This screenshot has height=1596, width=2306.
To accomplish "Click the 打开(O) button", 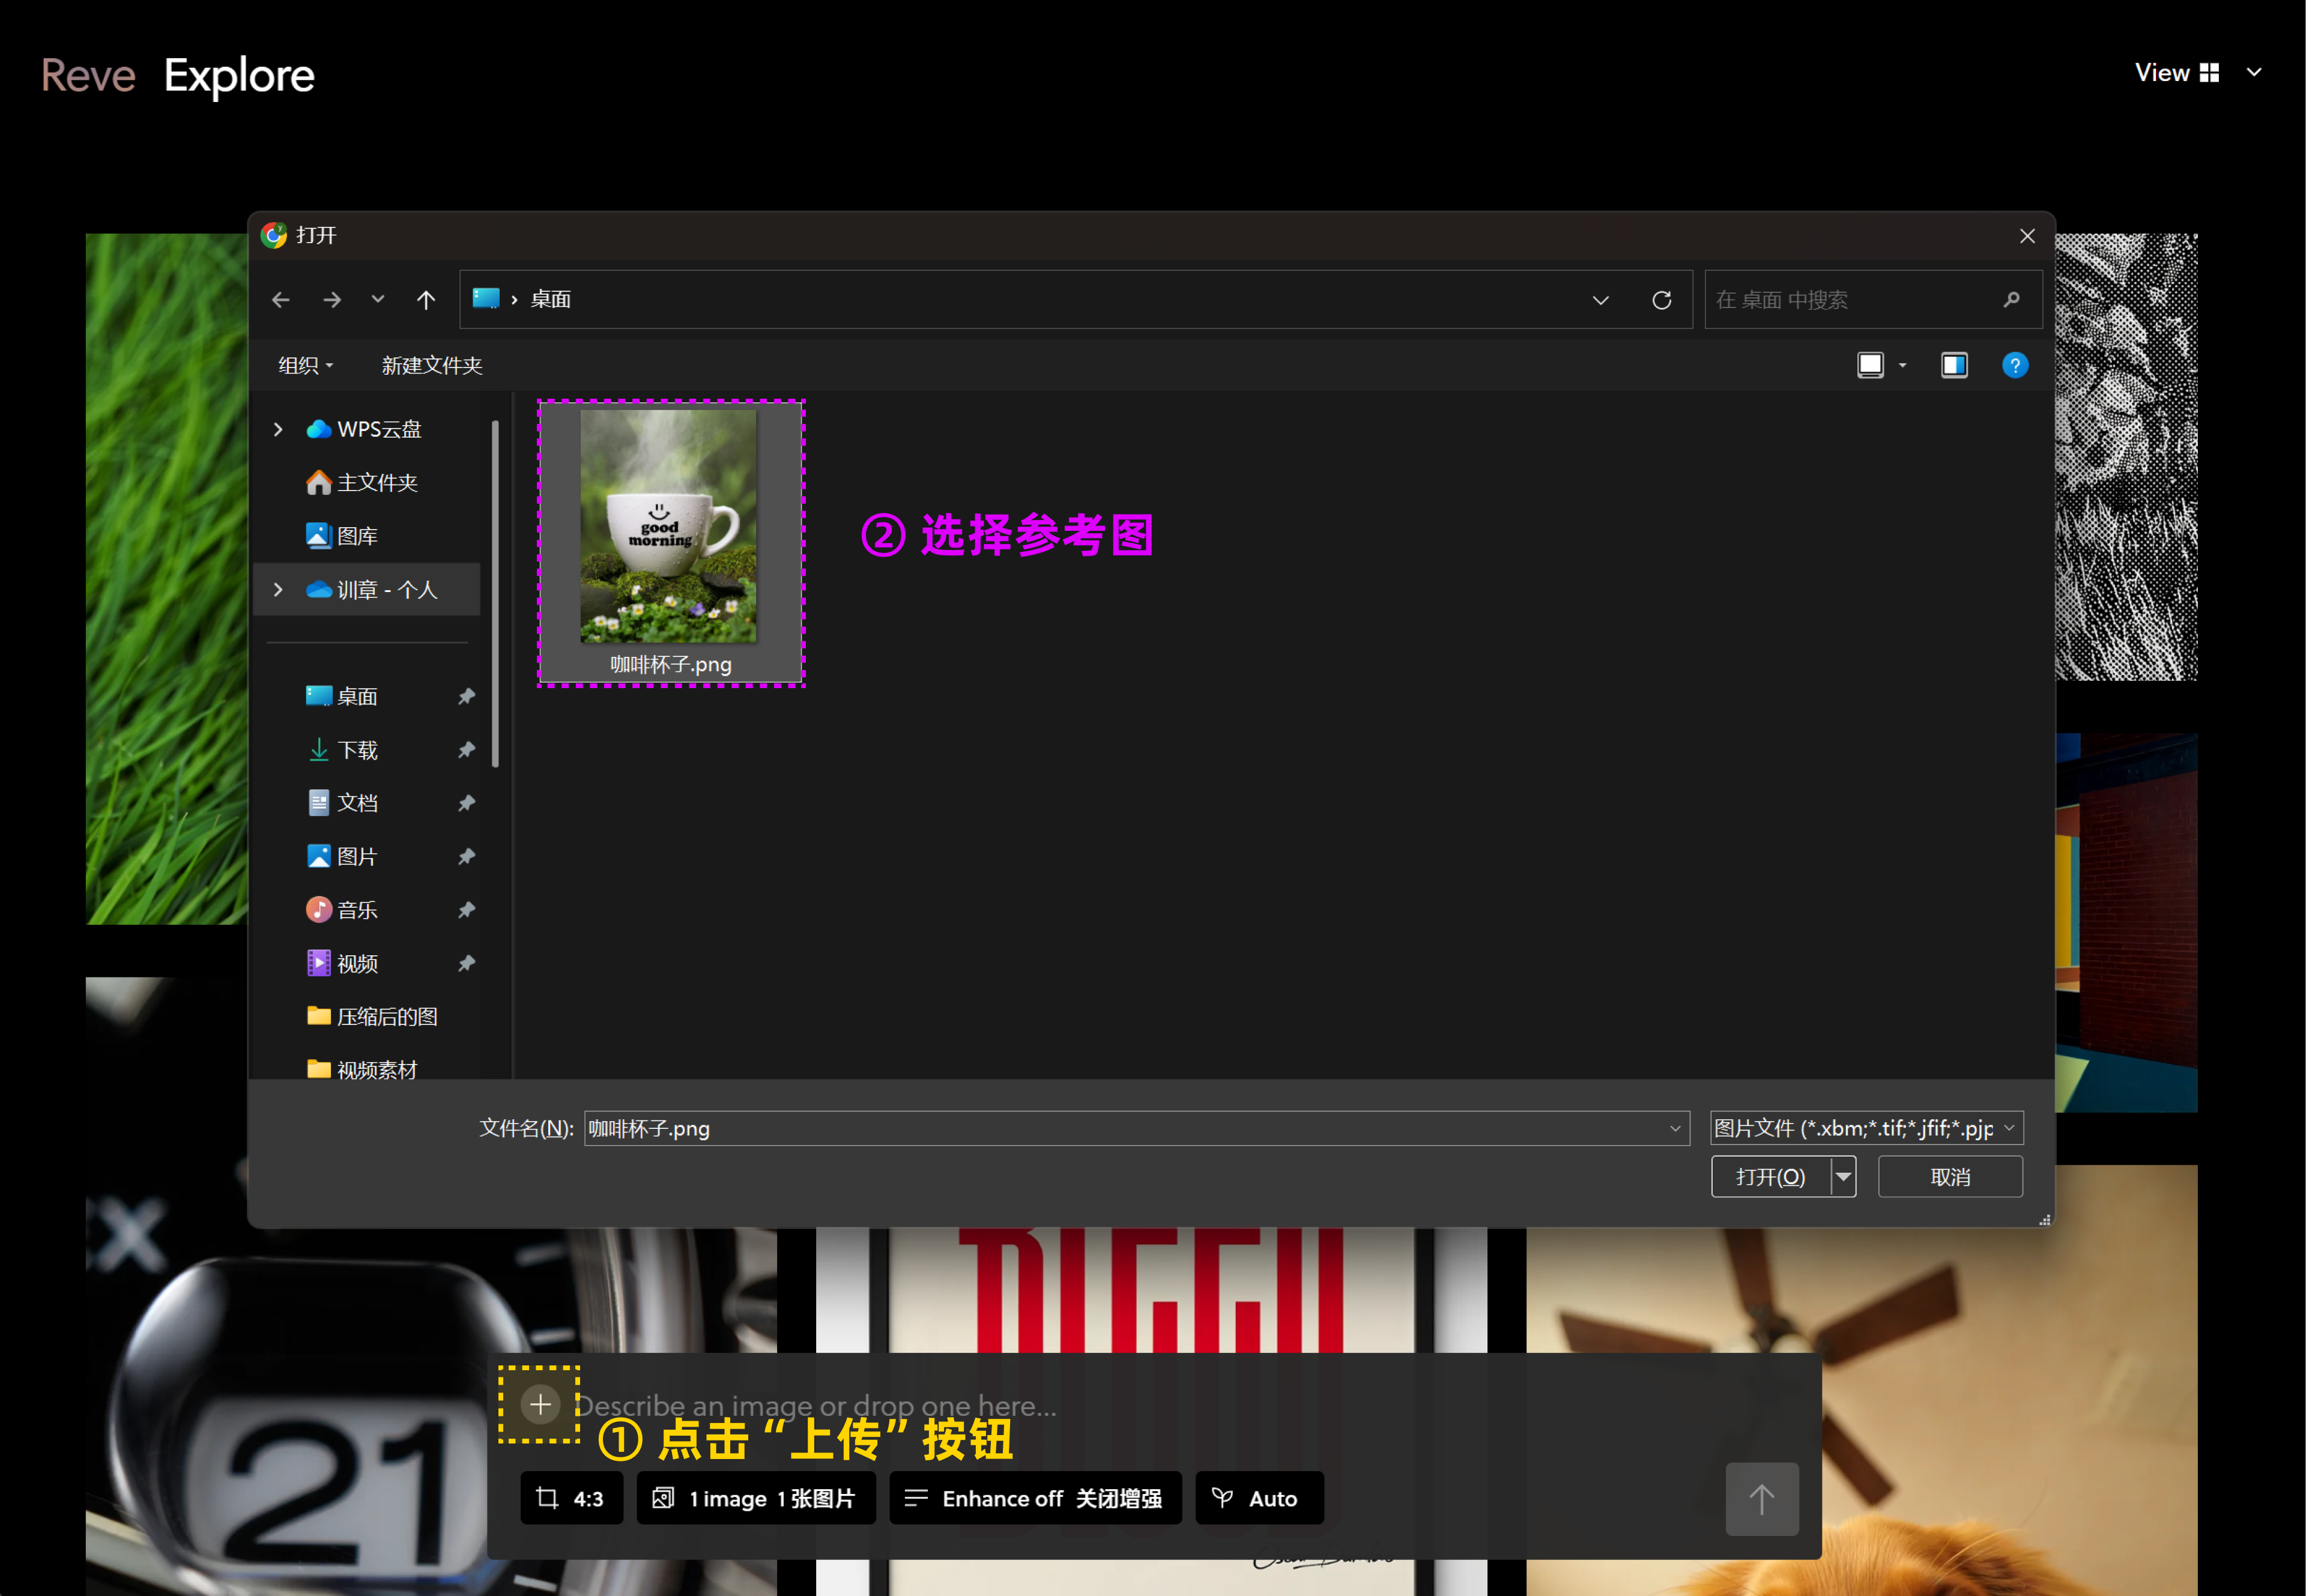I will pyautogui.click(x=1770, y=1177).
